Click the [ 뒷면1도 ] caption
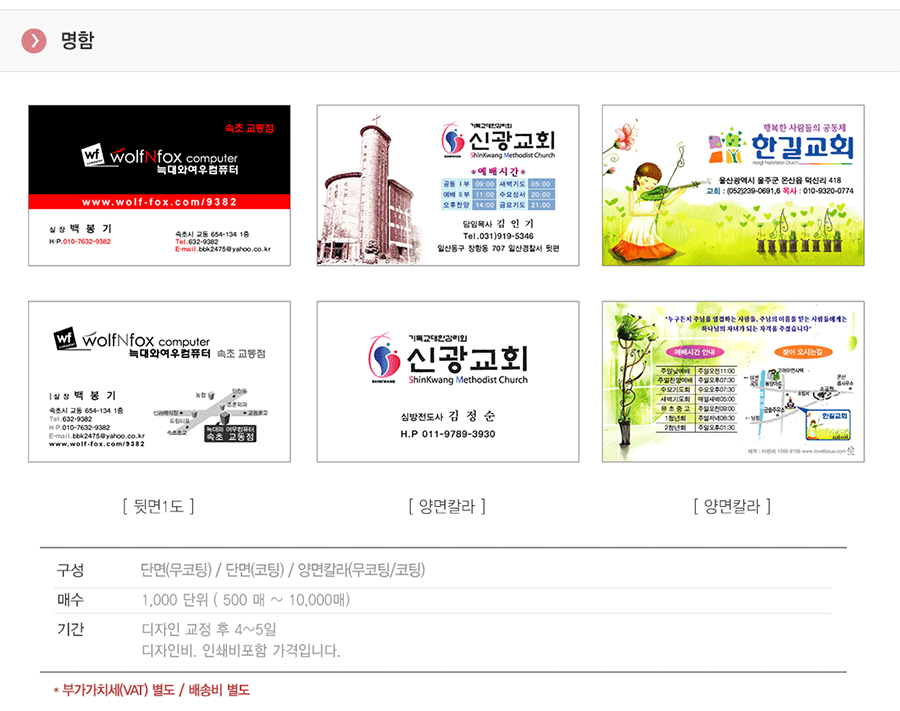The width and height of the screenshot is (900, 711). tap(158, 506)
